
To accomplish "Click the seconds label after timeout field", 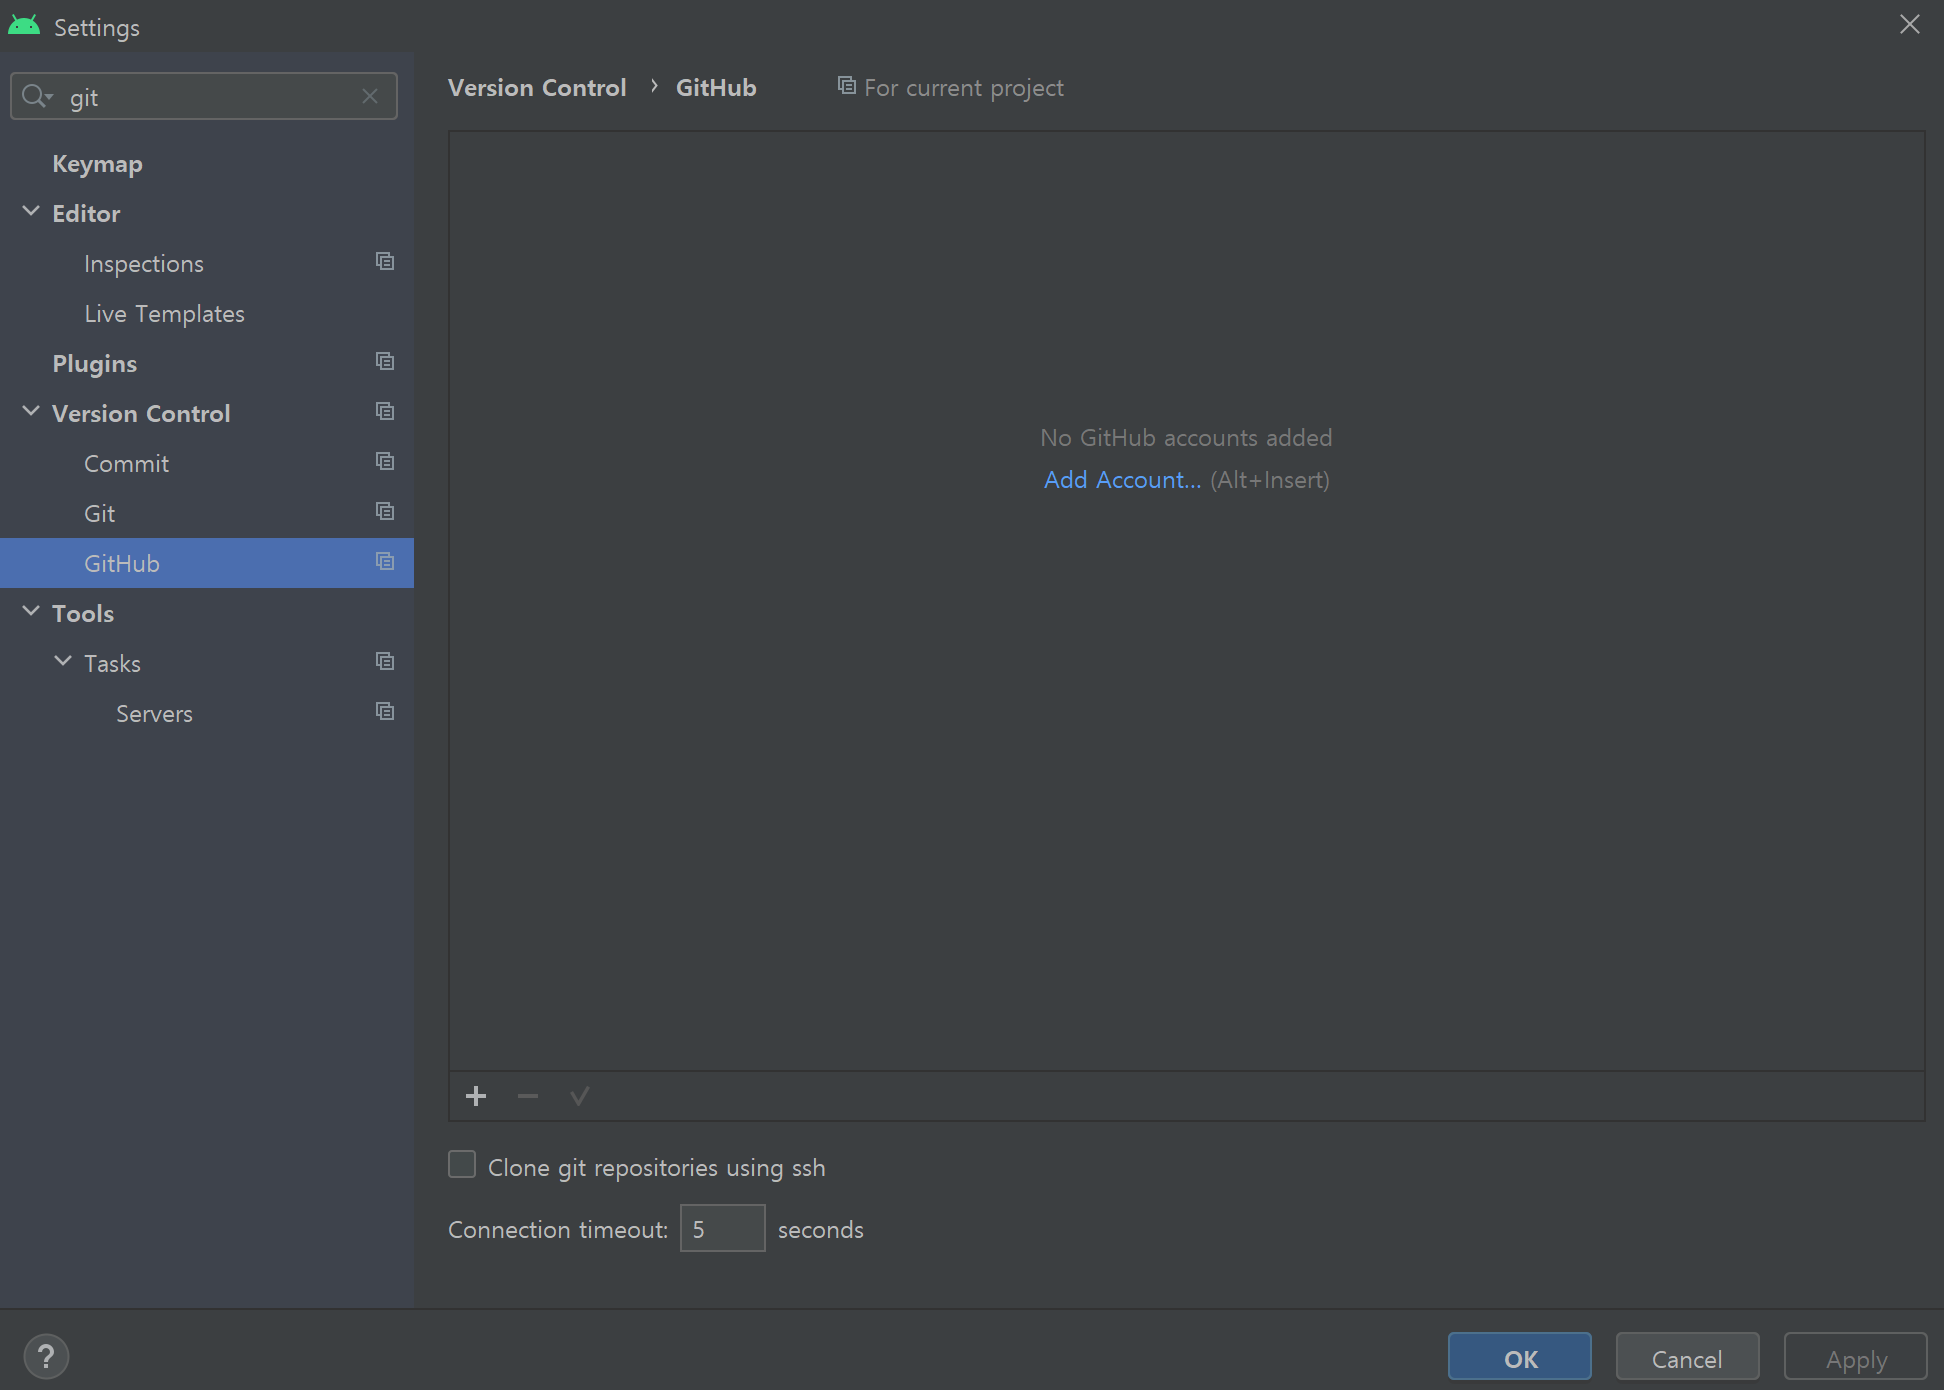I will click(821, 1230).
